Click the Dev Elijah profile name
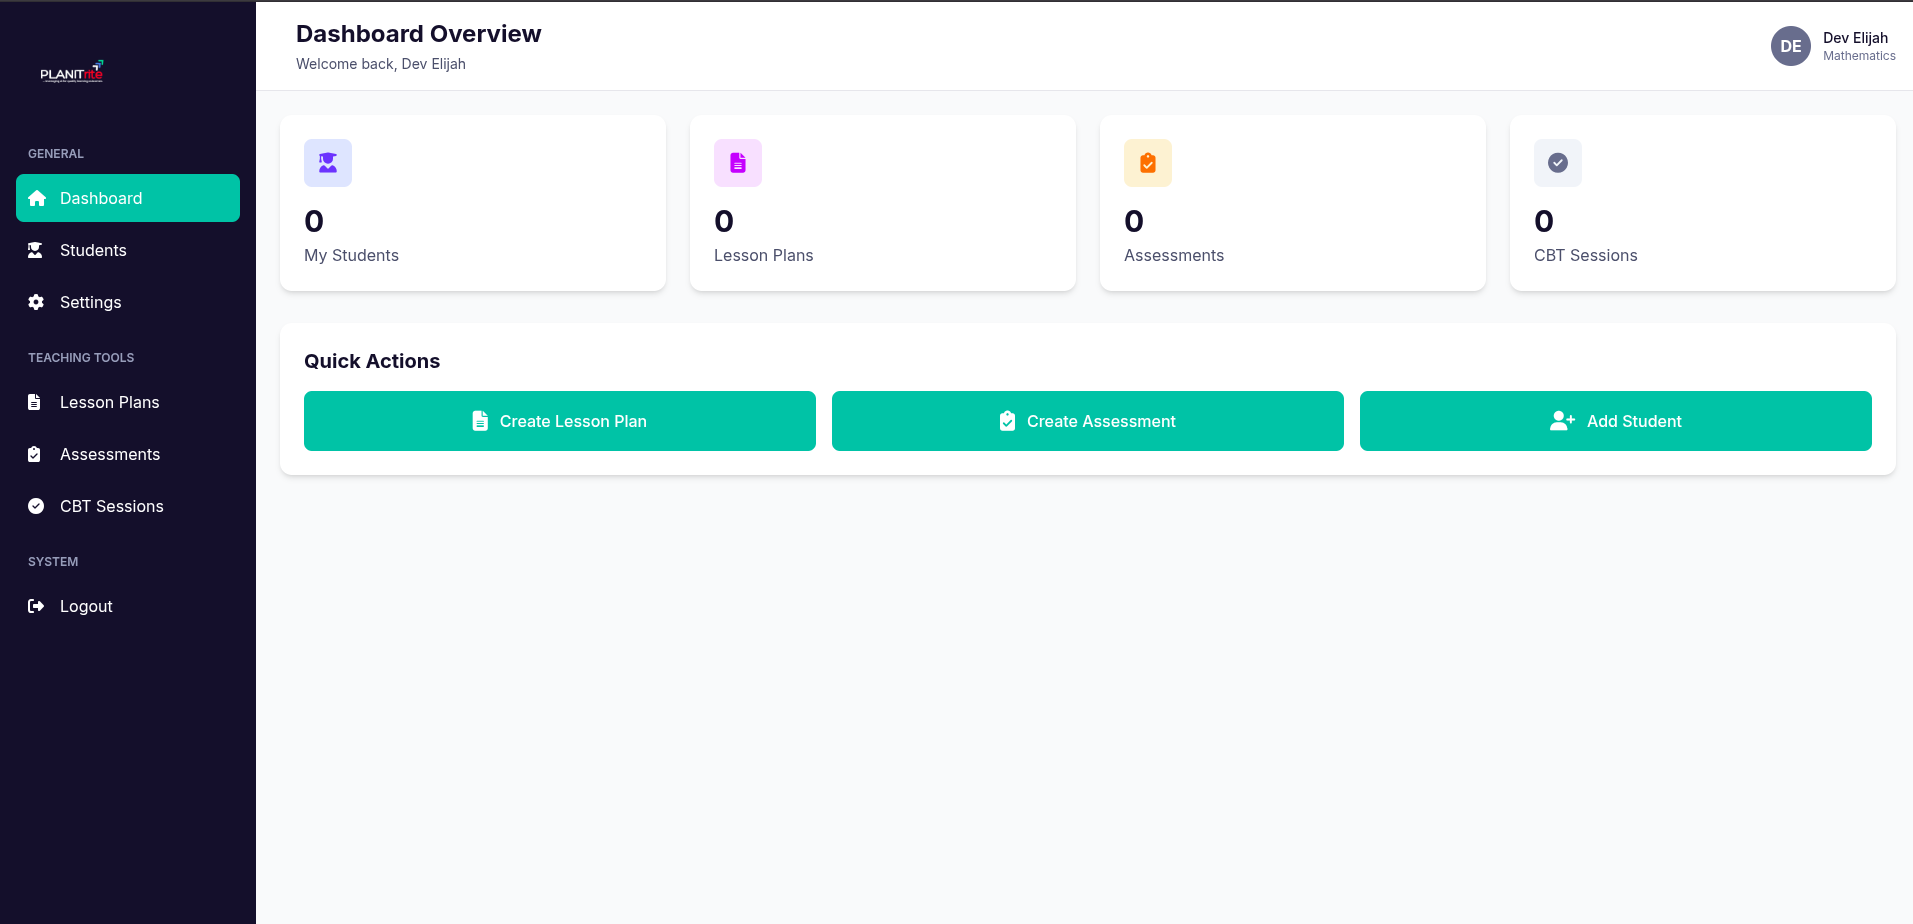The height and width of the screenshot is (924, 1913). [x=1855, y=38]
